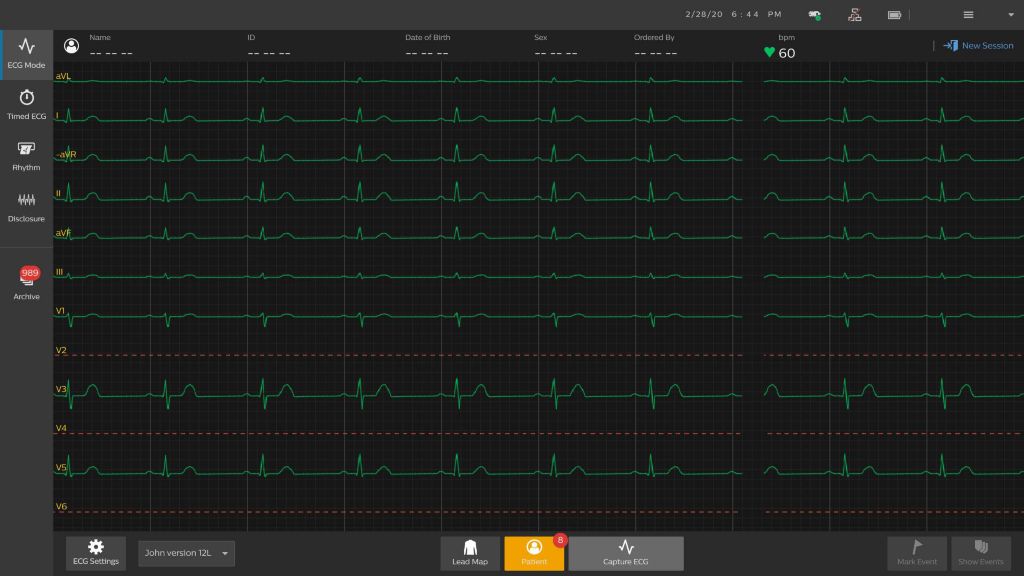Viewport: 1024px width, 576px height.
Task: Select the lead III label
Action: coord(59,272)
